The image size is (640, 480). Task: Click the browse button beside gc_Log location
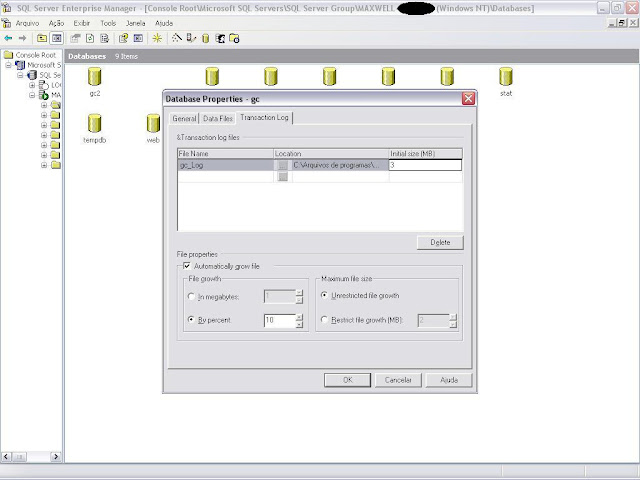[x=282, y=165]
